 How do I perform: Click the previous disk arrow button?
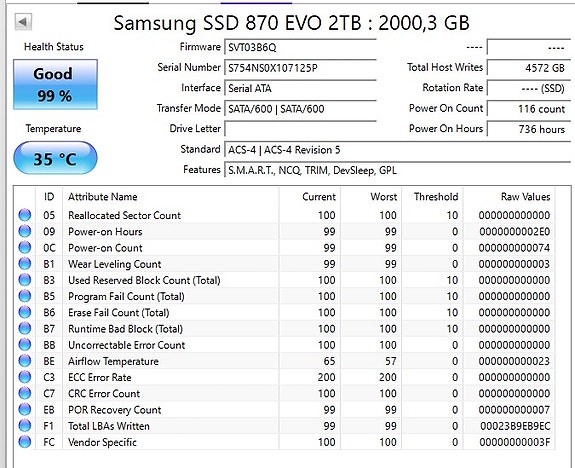(x=23, y=22)
